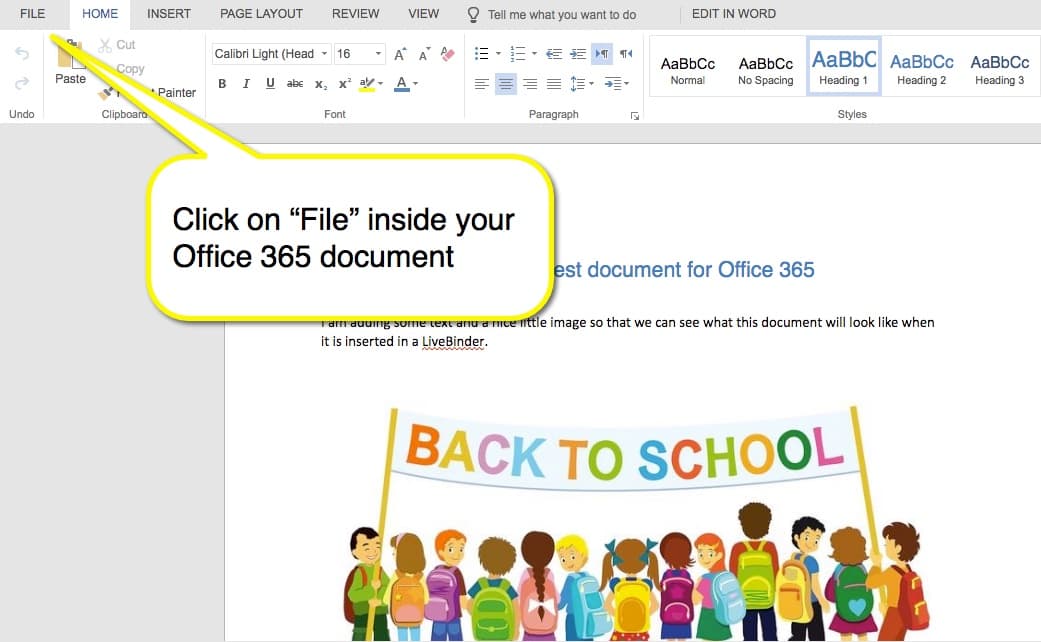Decrease the paragraph indent

pyautogui.click(x=554, y=54)
